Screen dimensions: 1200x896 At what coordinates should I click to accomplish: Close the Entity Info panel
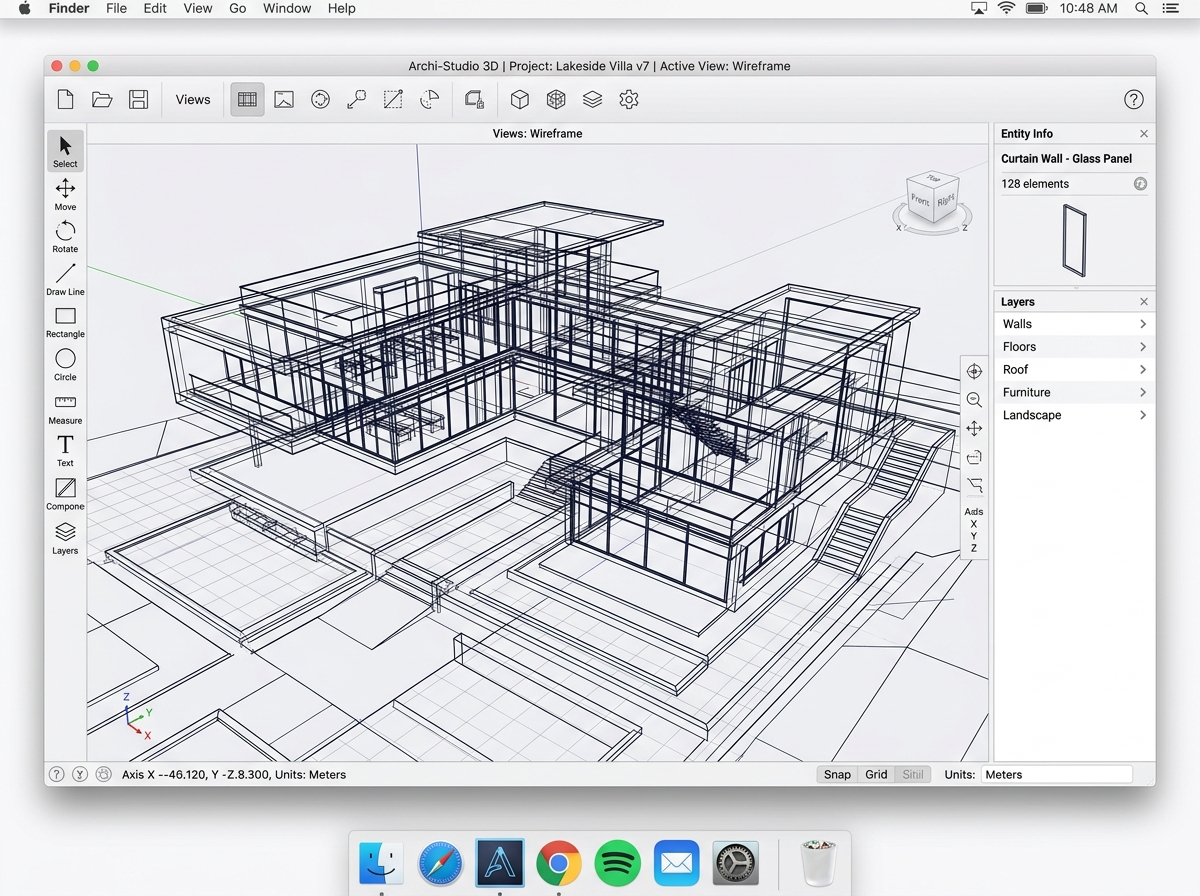(1144, 133)
